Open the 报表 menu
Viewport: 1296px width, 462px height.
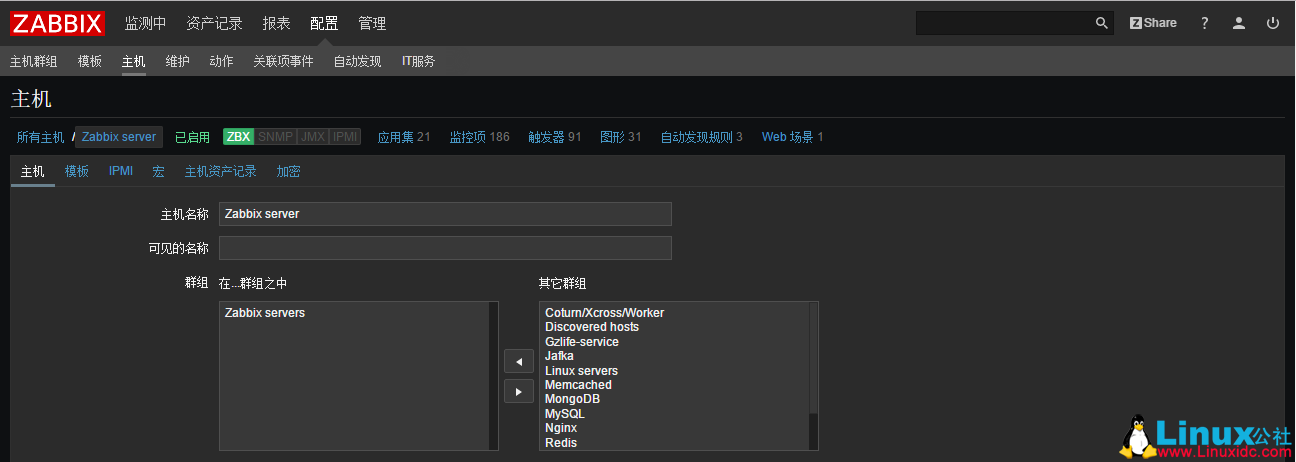tap(276, 23)
